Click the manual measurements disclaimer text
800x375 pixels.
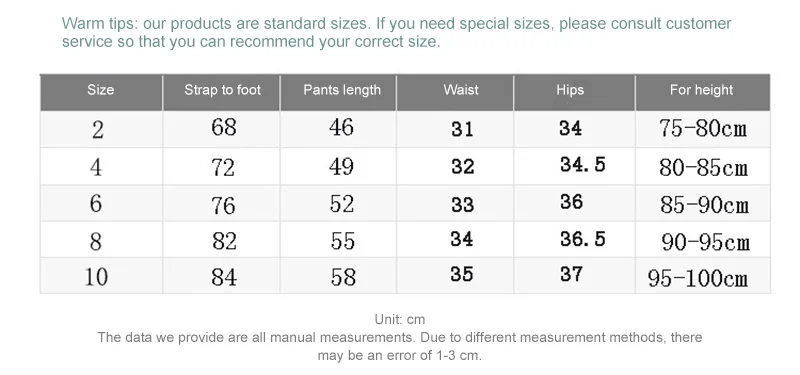coord(399,346)
